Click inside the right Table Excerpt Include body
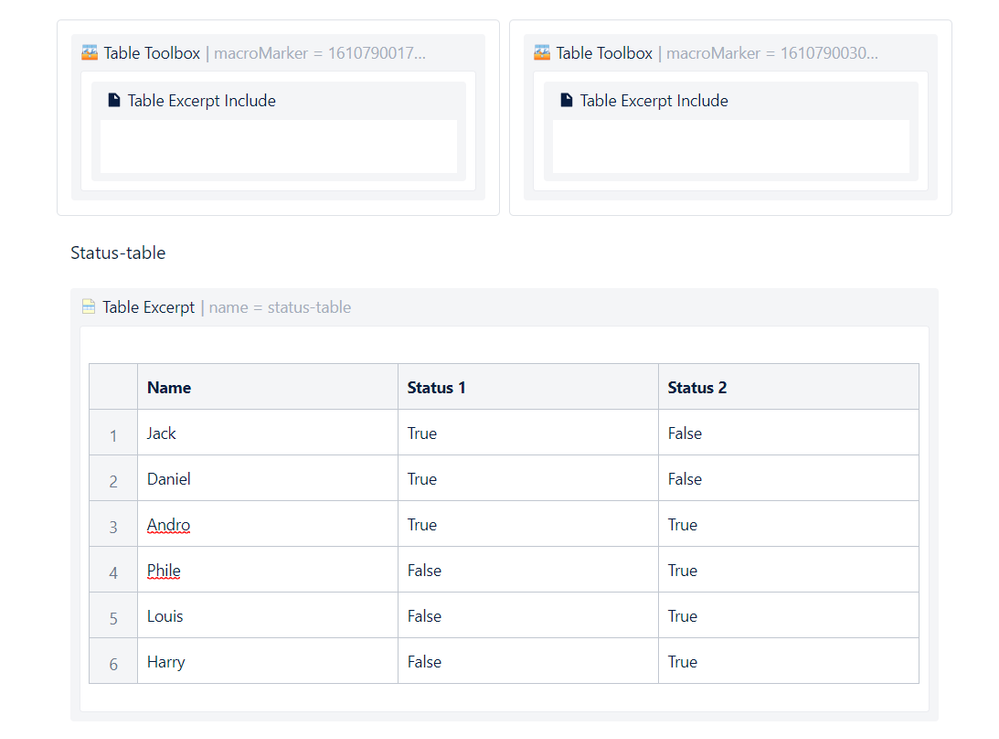Image resolution: width=999 pixels, height=739 pixels. [731, 146]
